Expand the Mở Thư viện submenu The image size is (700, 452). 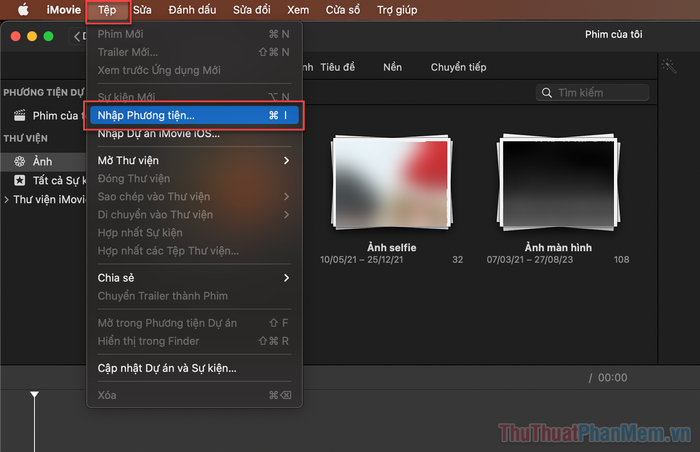[194, 160]
